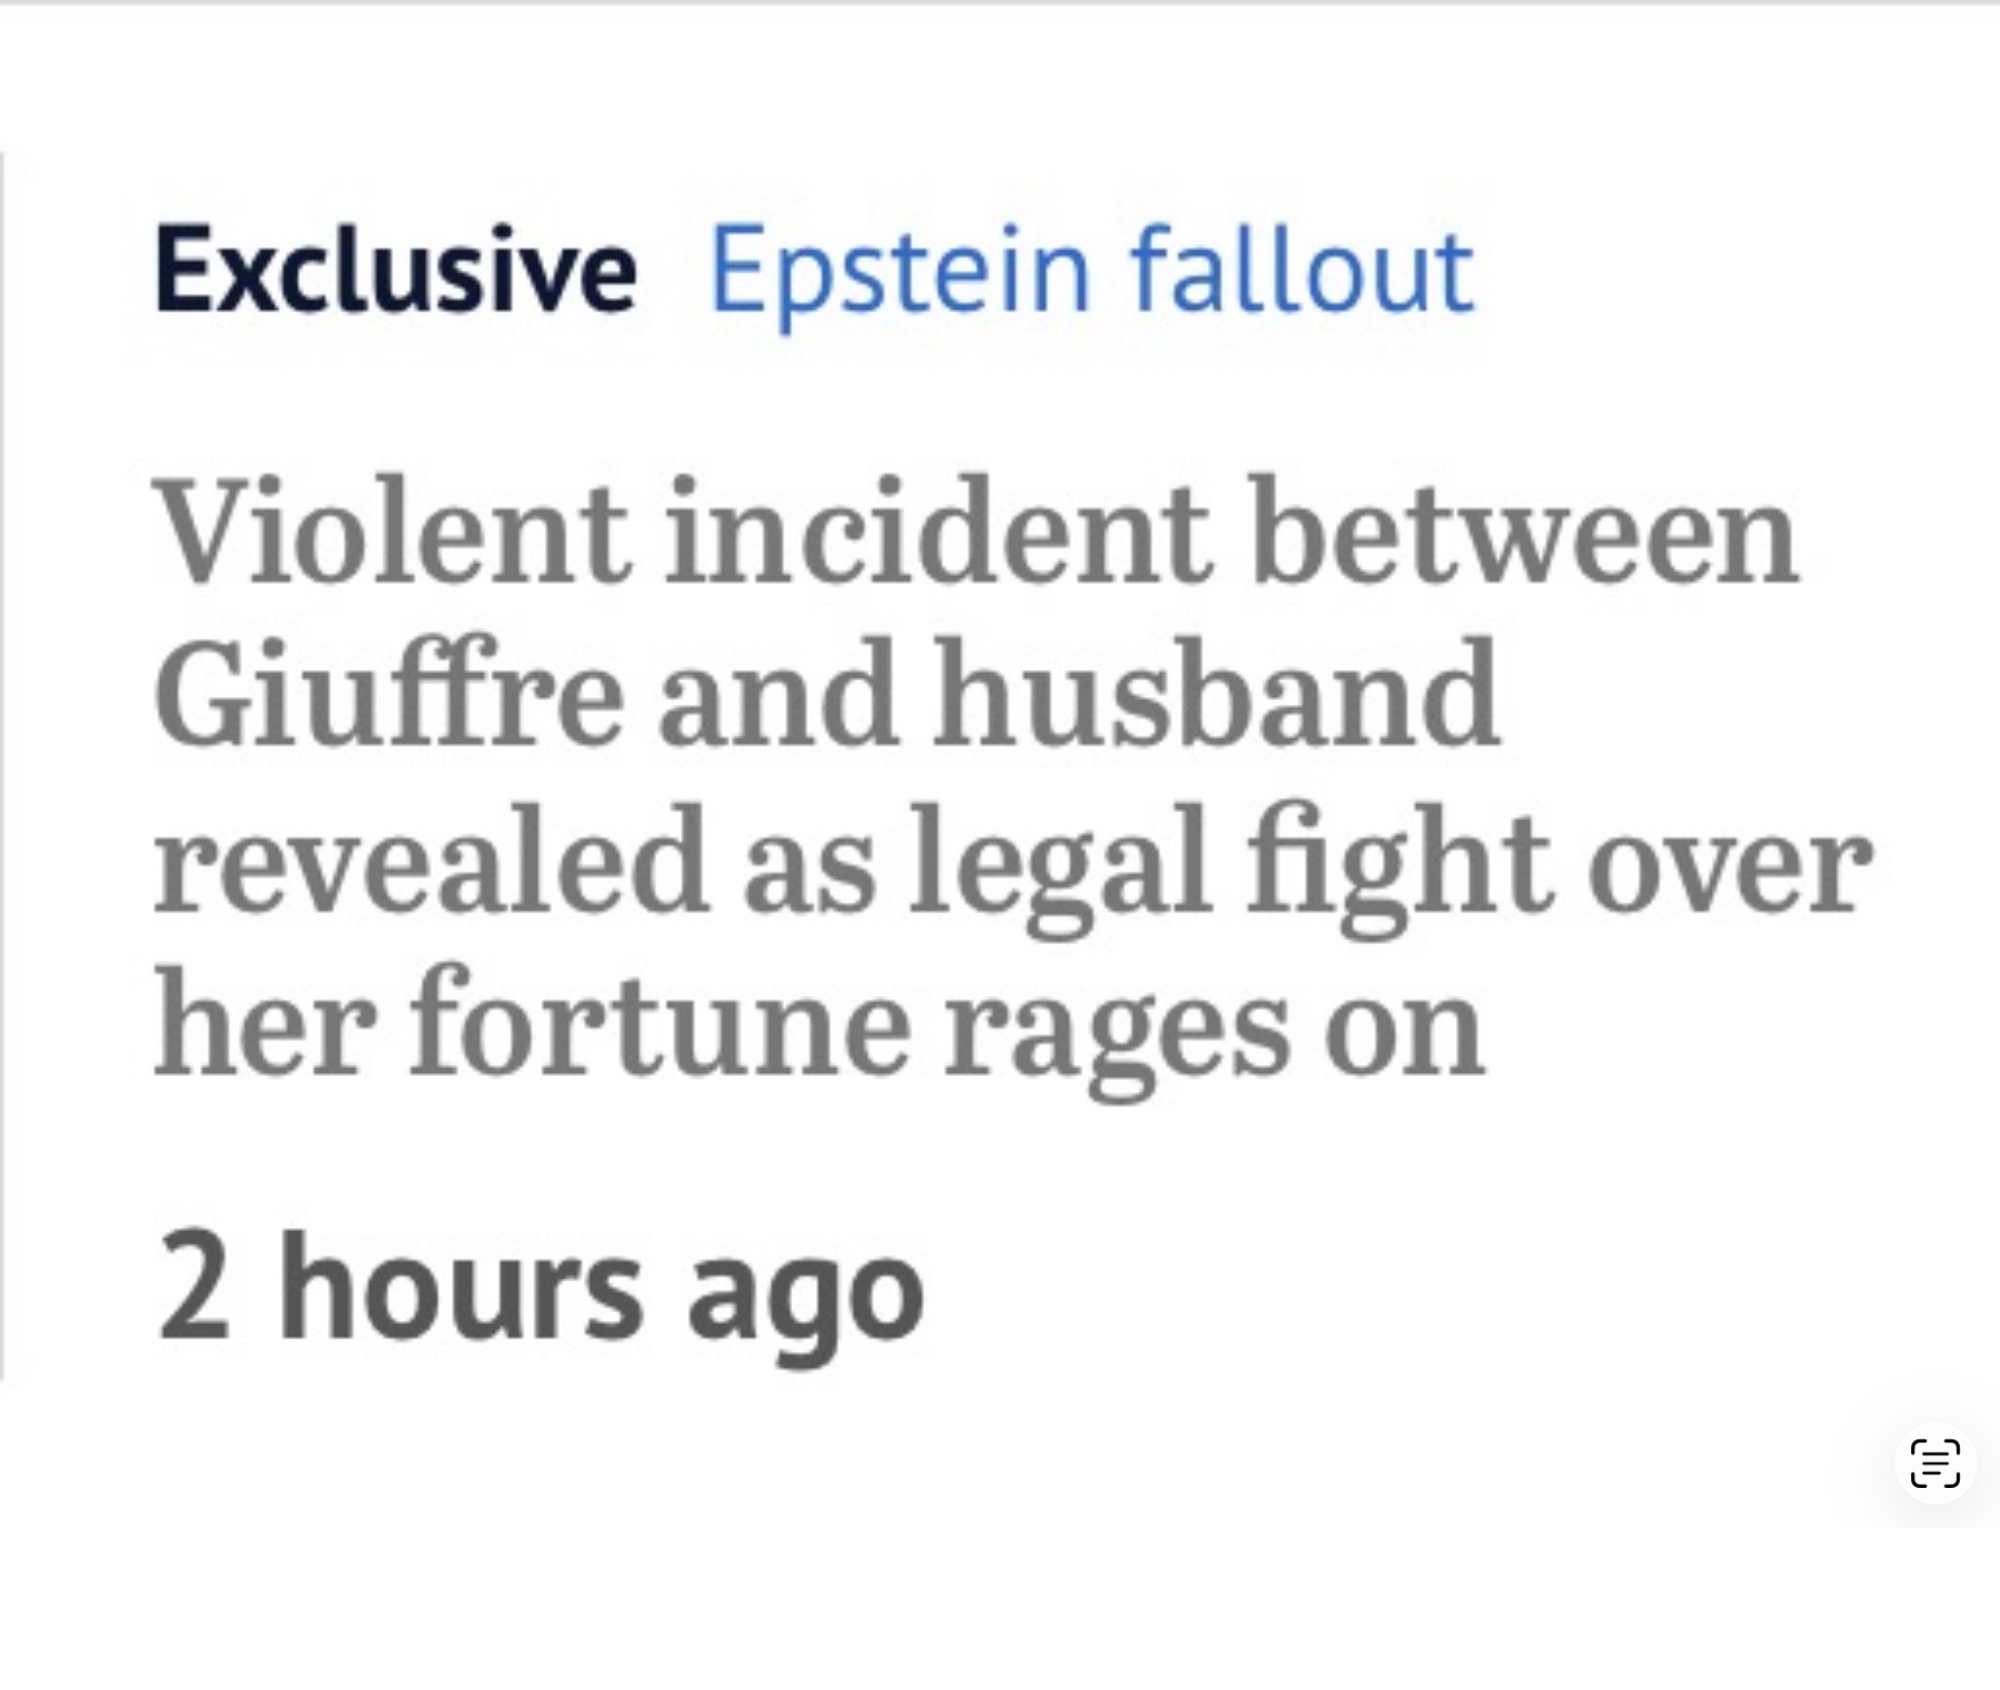Image resolution: width=2000 pixels, height=1690 pixels.
Task: Tap the live text scan icon
Action: click(1934, 1464)
